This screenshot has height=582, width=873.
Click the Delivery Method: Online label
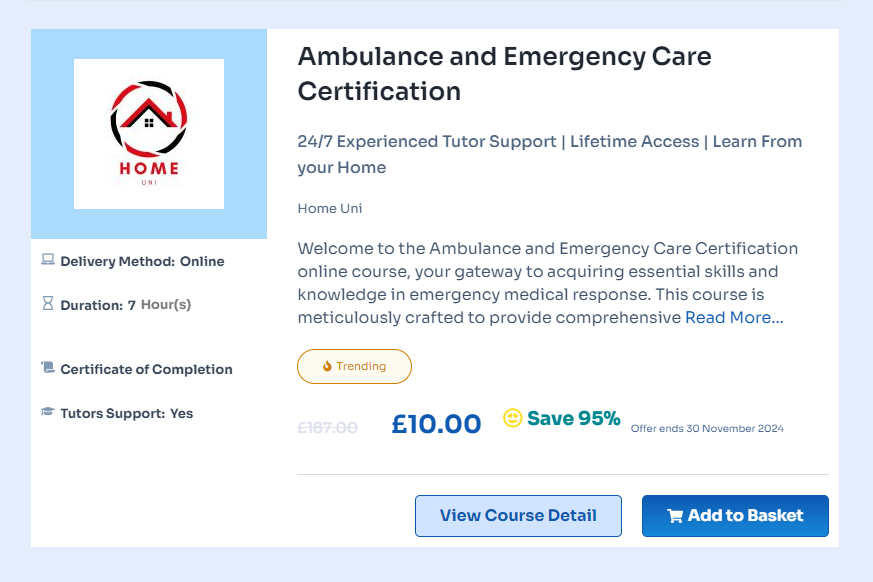click(142, 261)
